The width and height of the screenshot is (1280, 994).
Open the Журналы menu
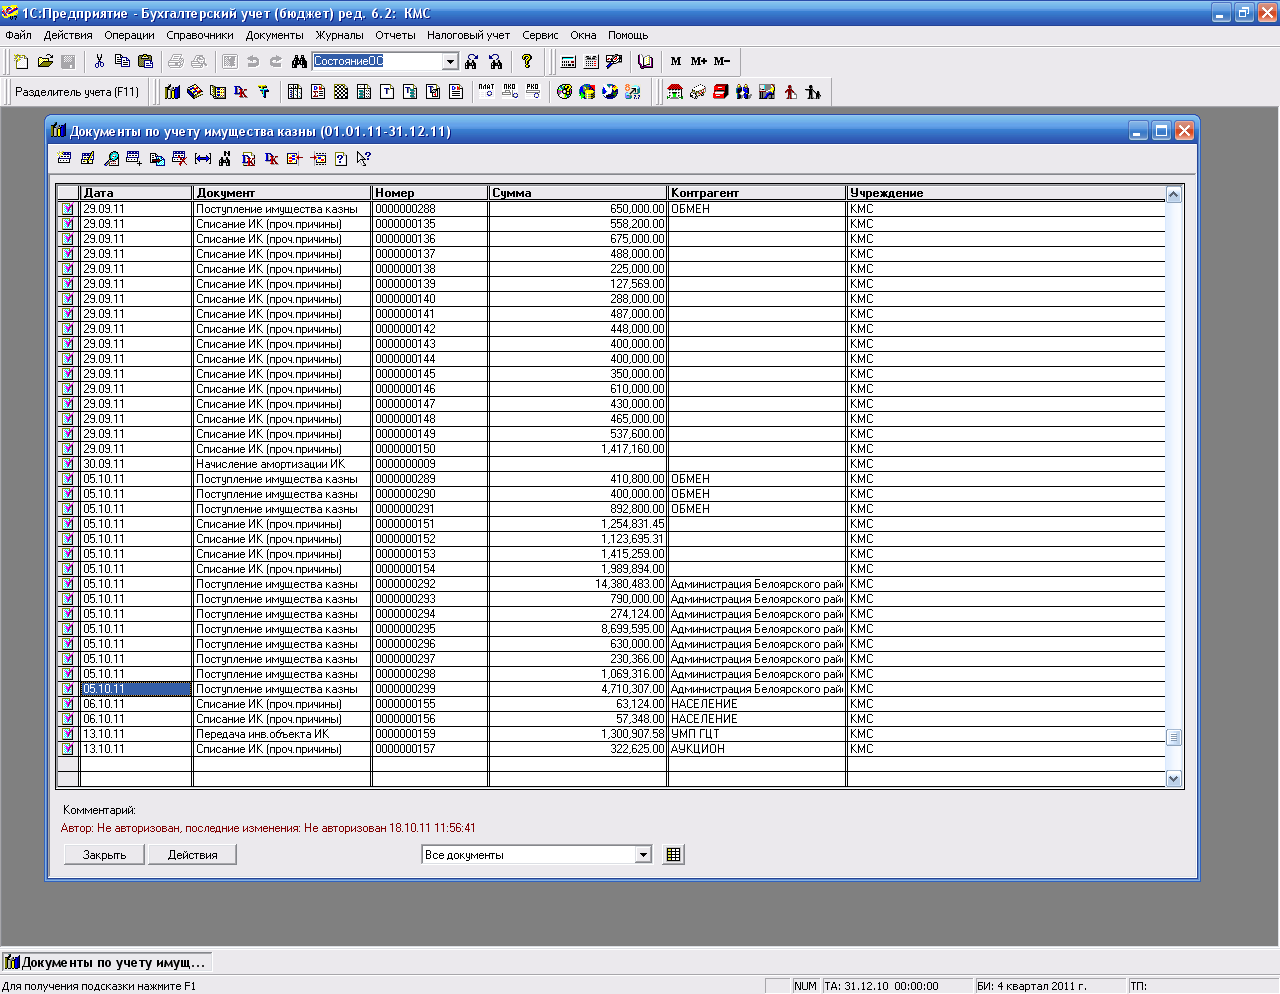(x=340, y=35)
